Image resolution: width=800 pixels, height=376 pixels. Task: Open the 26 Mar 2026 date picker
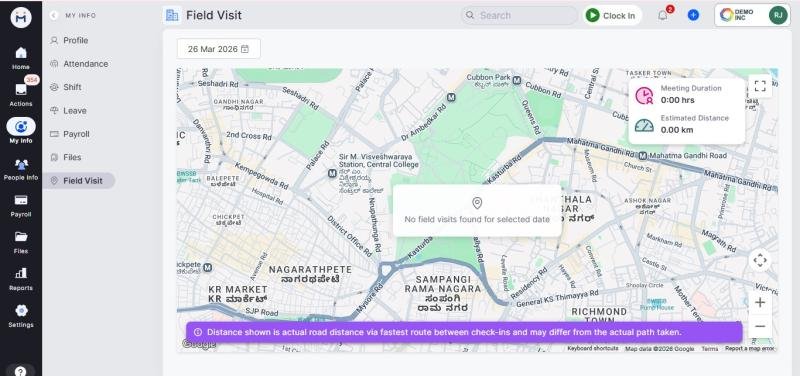pos(218,49)
